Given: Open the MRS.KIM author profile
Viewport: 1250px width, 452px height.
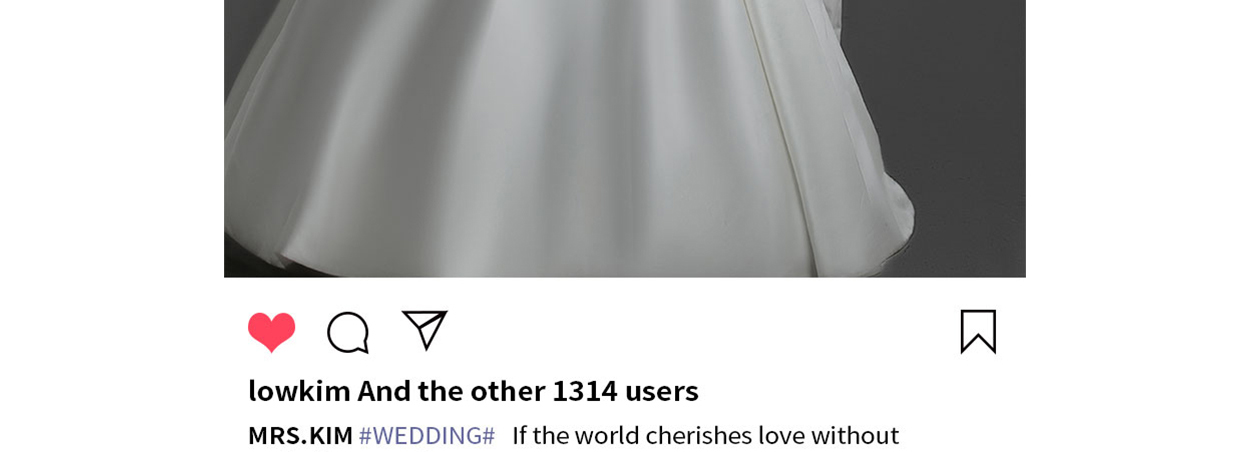Looking at the screenshot, I should [300, 435].
